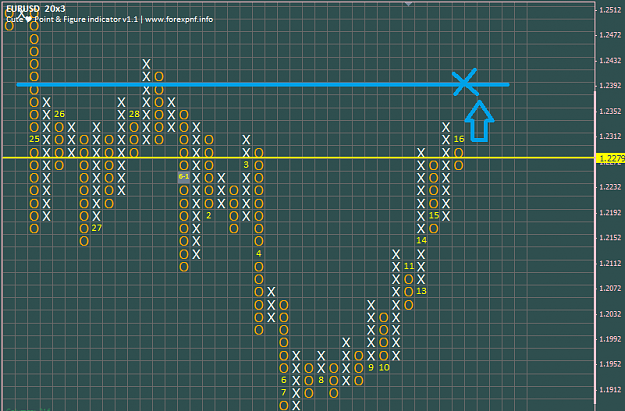Click the 1.2432 price axis label
The height and width of the screenshot is (411, 625).
610,61
